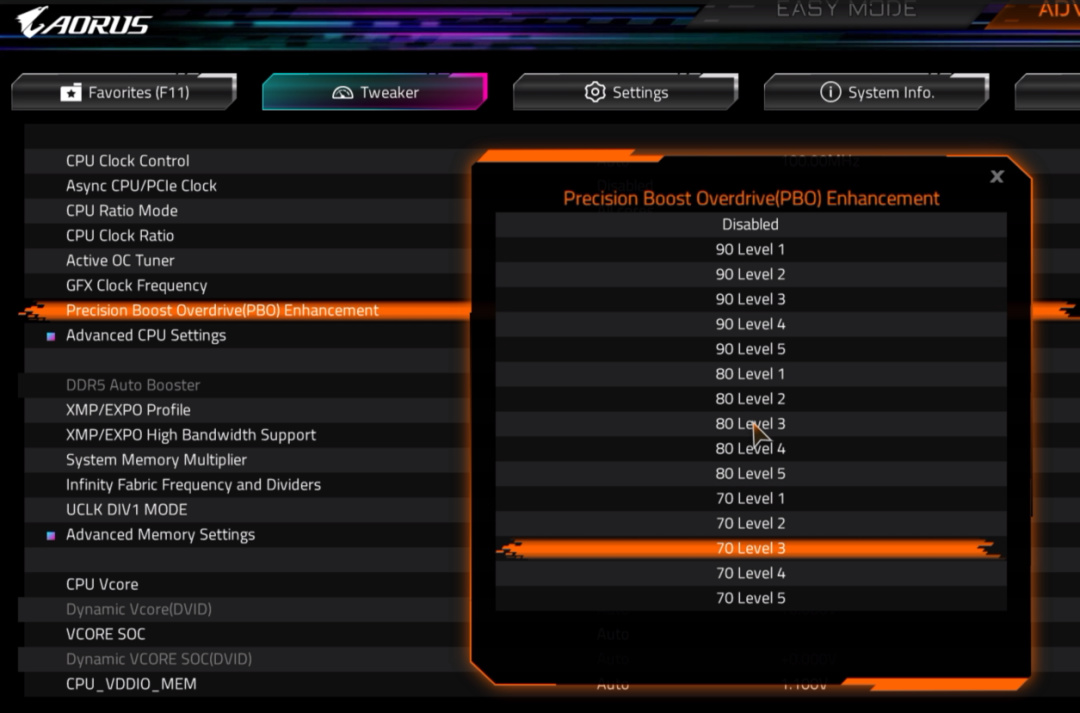The image size is (1080, 713).
Task: Select Async CPU/PCIe Clock setting
Action: pyautogui.click(x=248, y=186)
